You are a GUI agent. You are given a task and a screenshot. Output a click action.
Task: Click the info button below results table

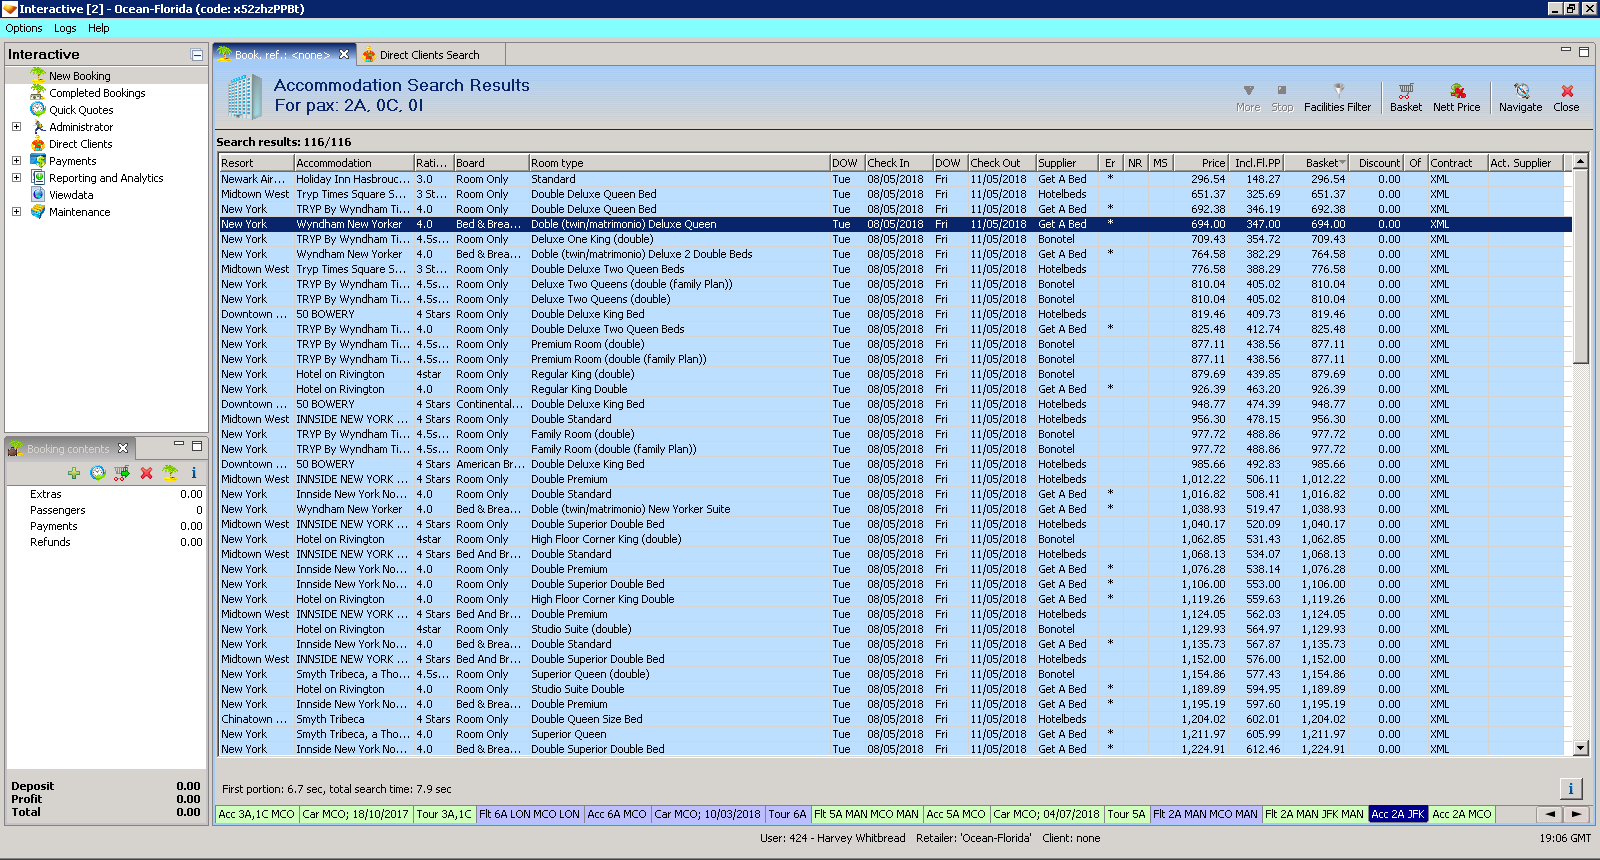1570,789
